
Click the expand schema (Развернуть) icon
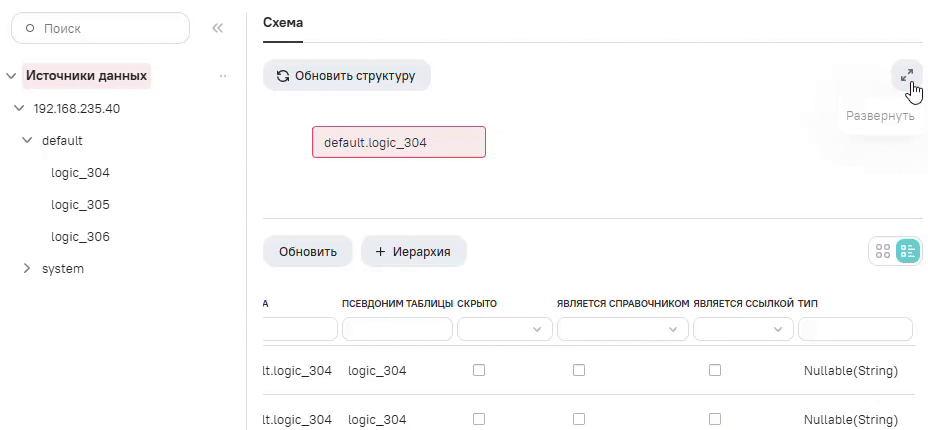coord(907,75)
